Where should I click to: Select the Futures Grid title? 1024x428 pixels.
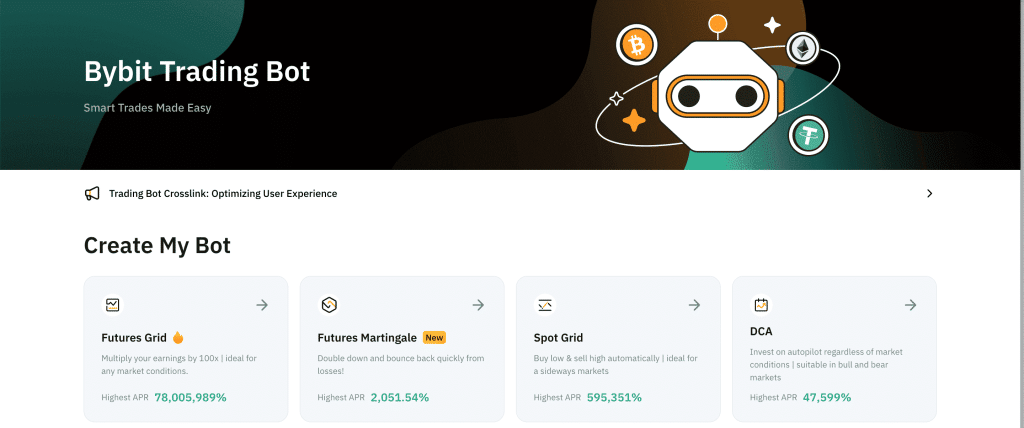(x=134, y=338)
